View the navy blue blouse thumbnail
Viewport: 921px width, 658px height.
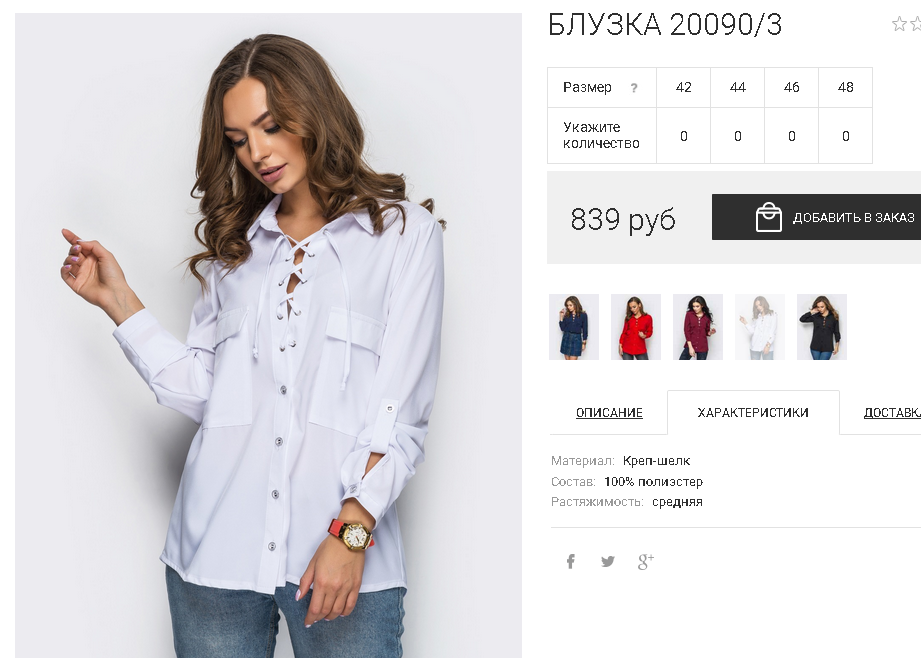tap(574, 327)
